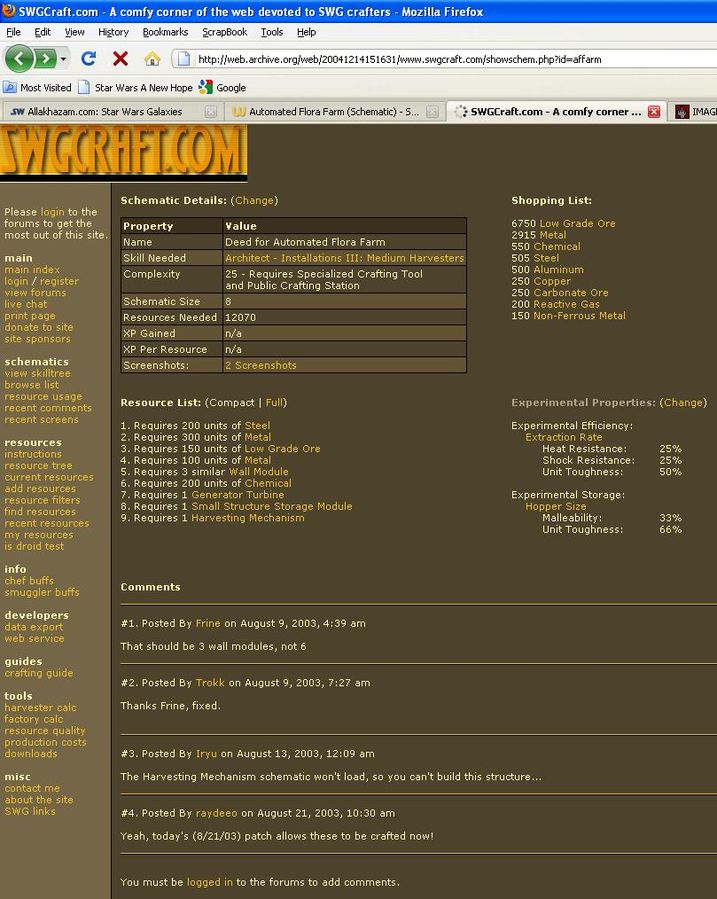This screenshot has width=717, height=899.
Task: Open the ScrapBook menu
Action: point(225,32)
